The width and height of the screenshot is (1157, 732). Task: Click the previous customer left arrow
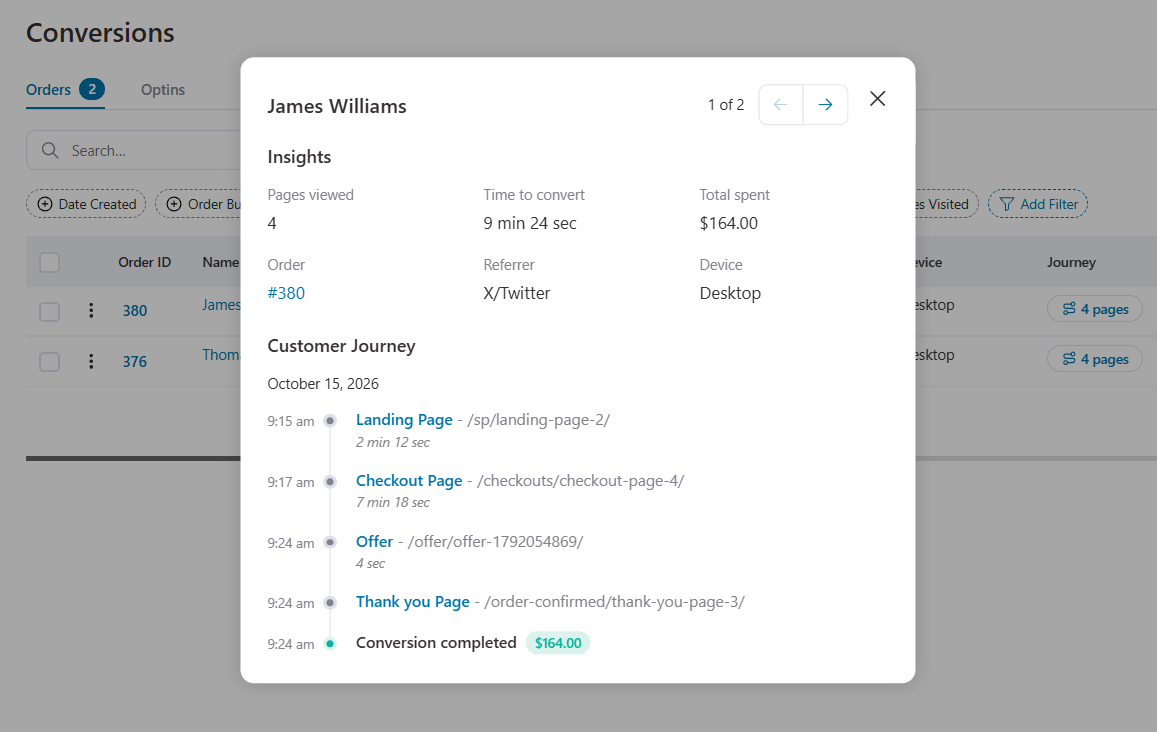(781, 105)
